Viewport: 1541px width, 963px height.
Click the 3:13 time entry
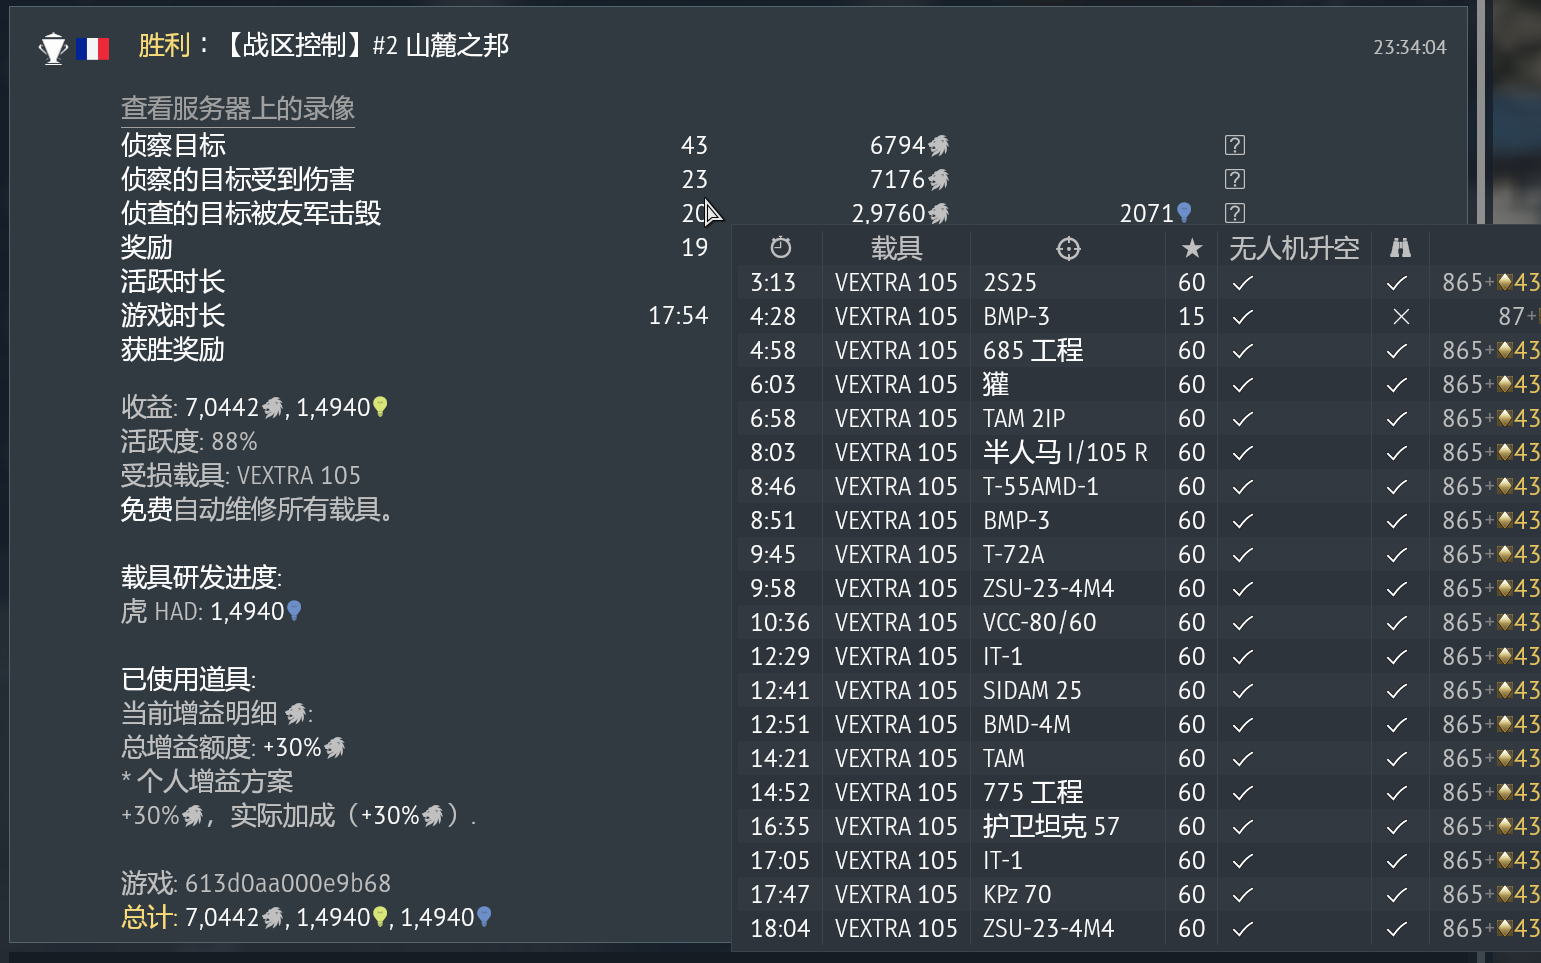(x=773, y=283)
